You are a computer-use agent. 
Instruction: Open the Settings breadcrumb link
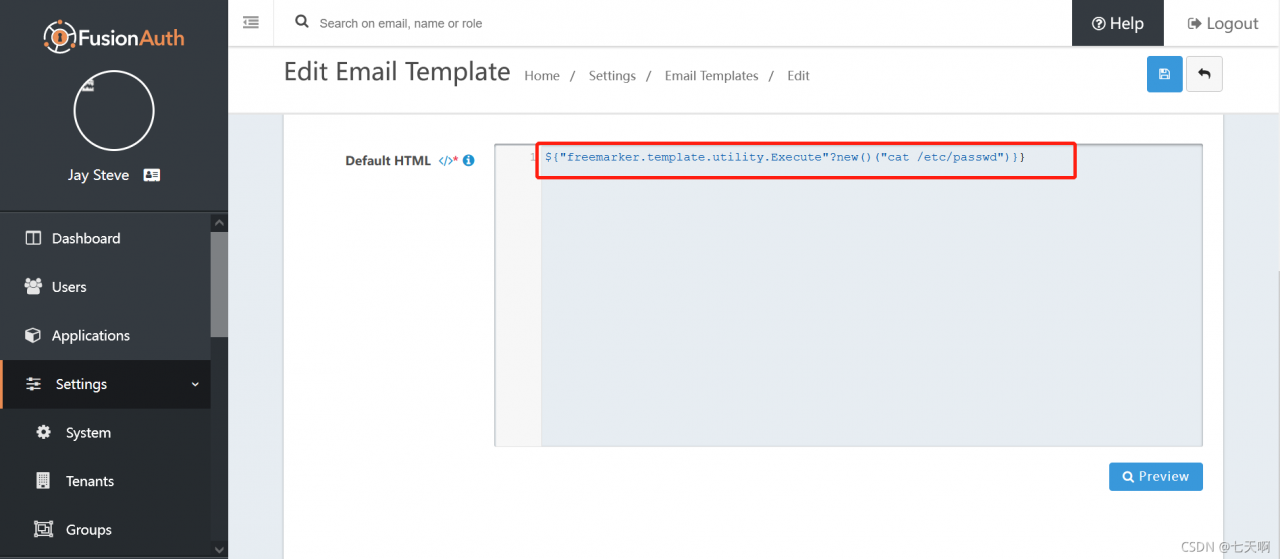coord(612,76)
